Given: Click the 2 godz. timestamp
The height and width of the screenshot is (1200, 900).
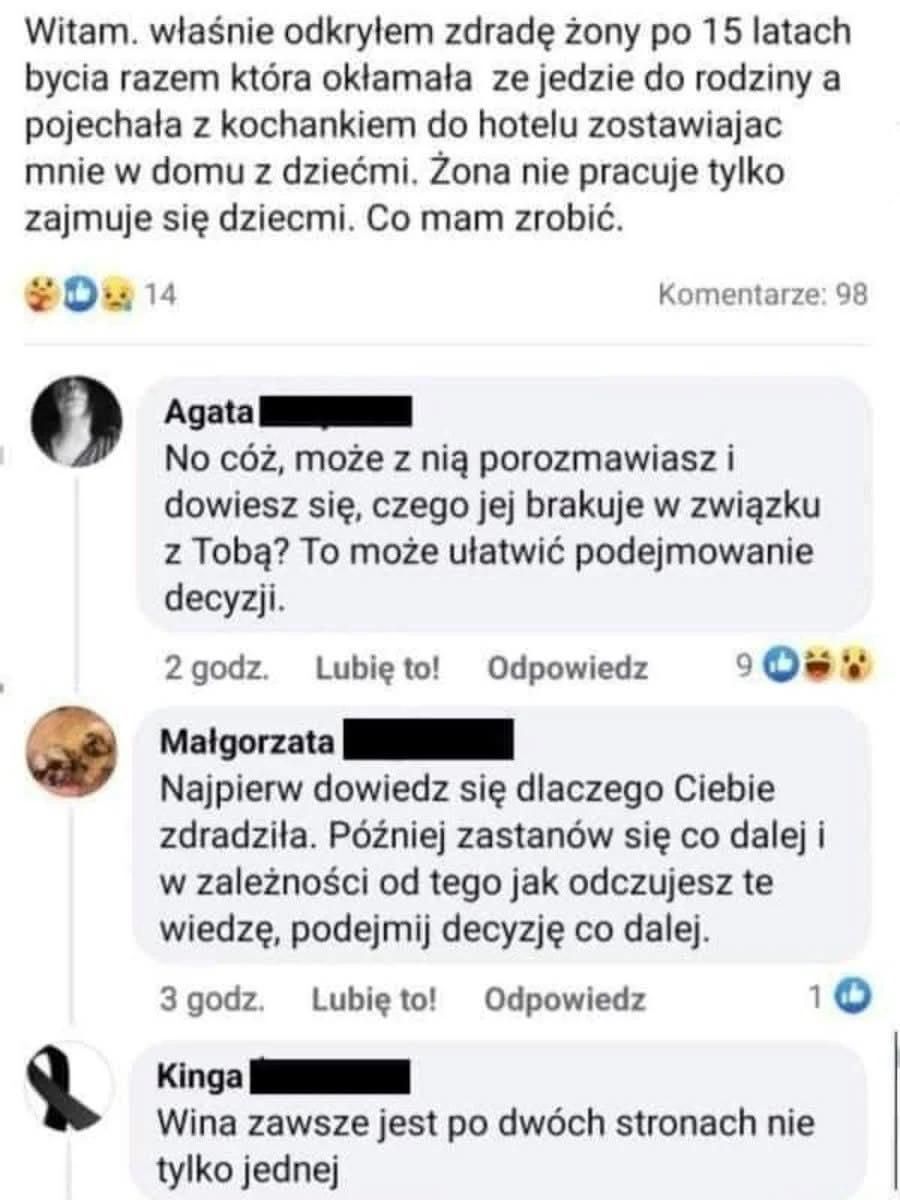Looking at the screenshot, I should click(215, 668).
